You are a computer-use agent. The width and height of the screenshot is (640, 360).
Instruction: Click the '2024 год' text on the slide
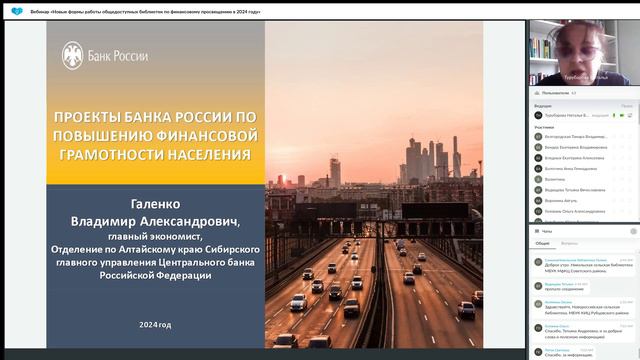tap(155, 325)
